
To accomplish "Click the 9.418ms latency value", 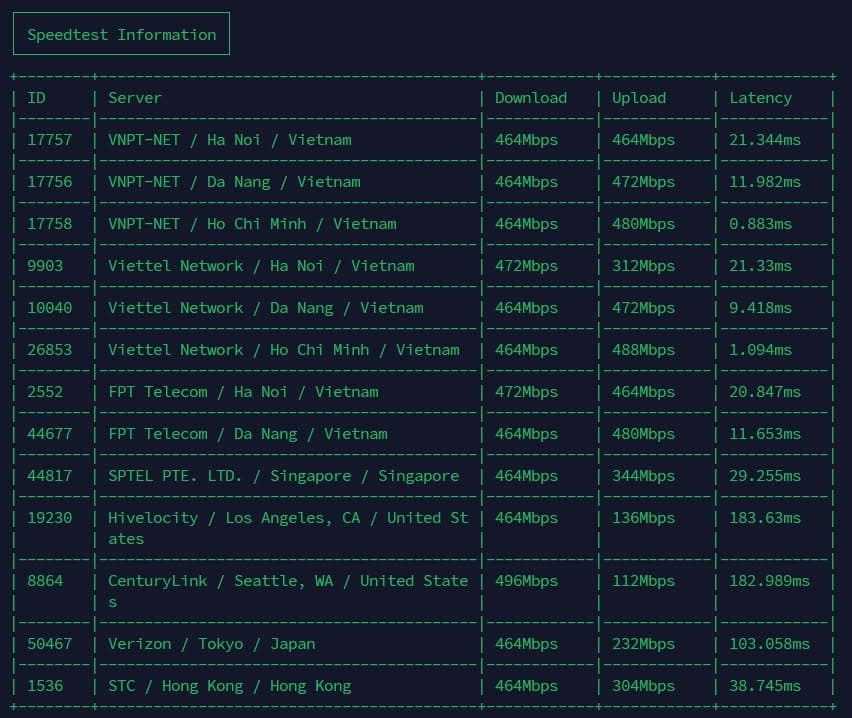I will tap(760, 308).
